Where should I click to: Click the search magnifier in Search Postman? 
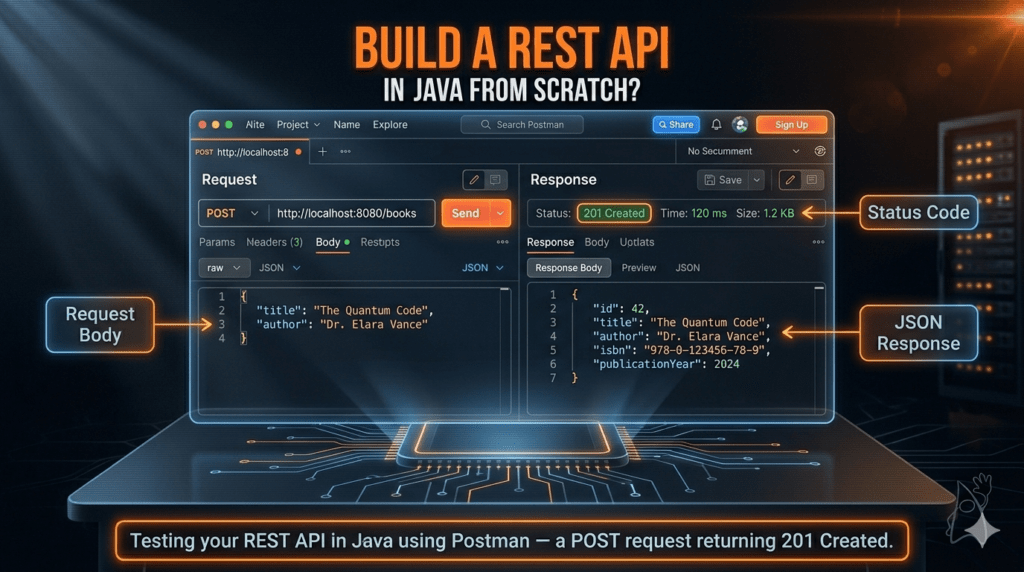(485, 124)
